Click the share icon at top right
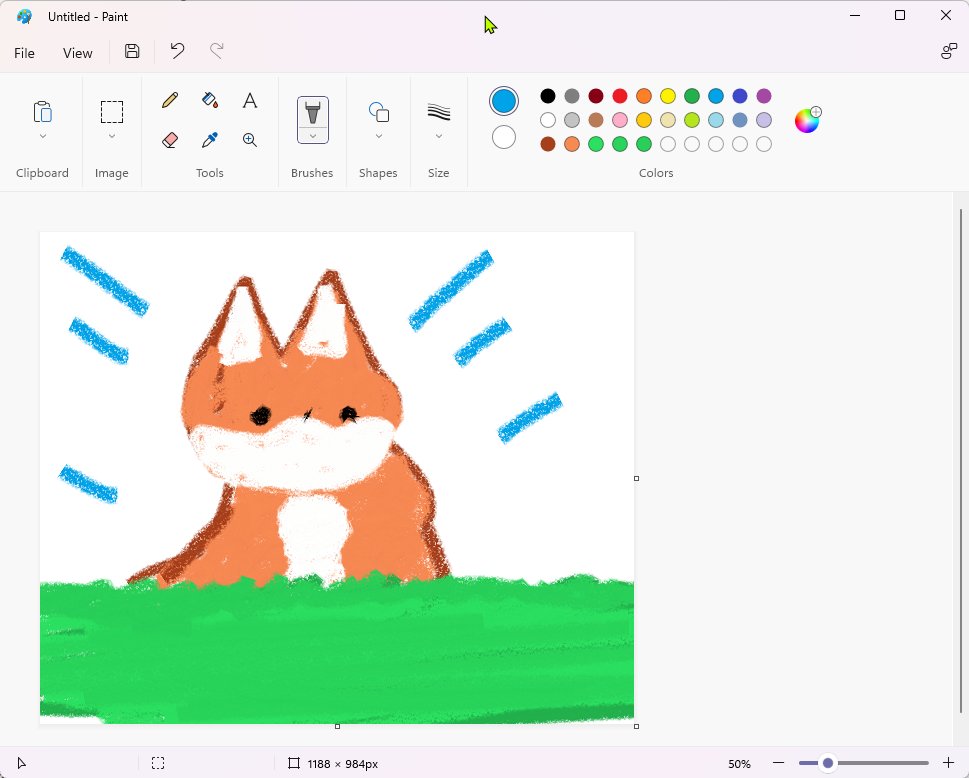 (949, 51)
